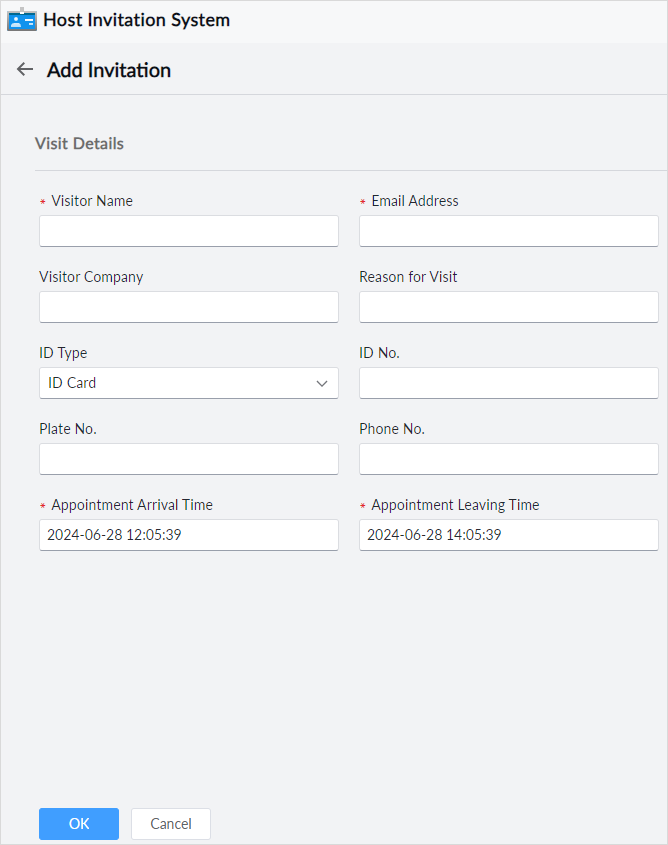Image resolution: width=668 pixels, height=845 pixels.
Task: Select the Phone No. input field
Action: 508,459
